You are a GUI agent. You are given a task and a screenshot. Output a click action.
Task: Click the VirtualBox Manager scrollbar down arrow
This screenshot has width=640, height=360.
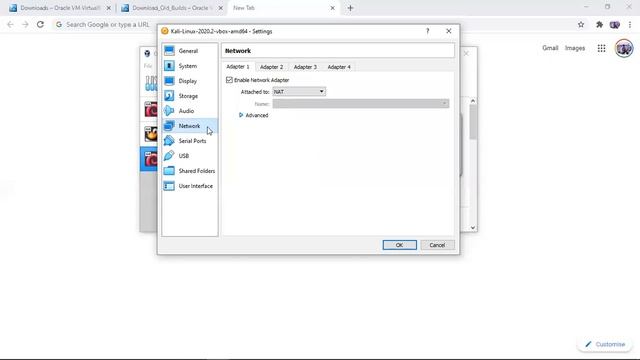click(473, 228)
